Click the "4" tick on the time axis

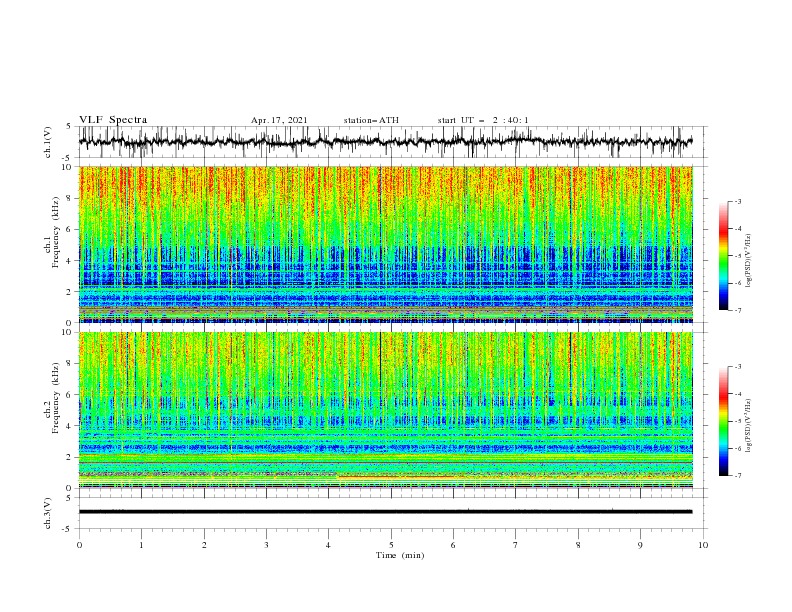coord(328,545)
